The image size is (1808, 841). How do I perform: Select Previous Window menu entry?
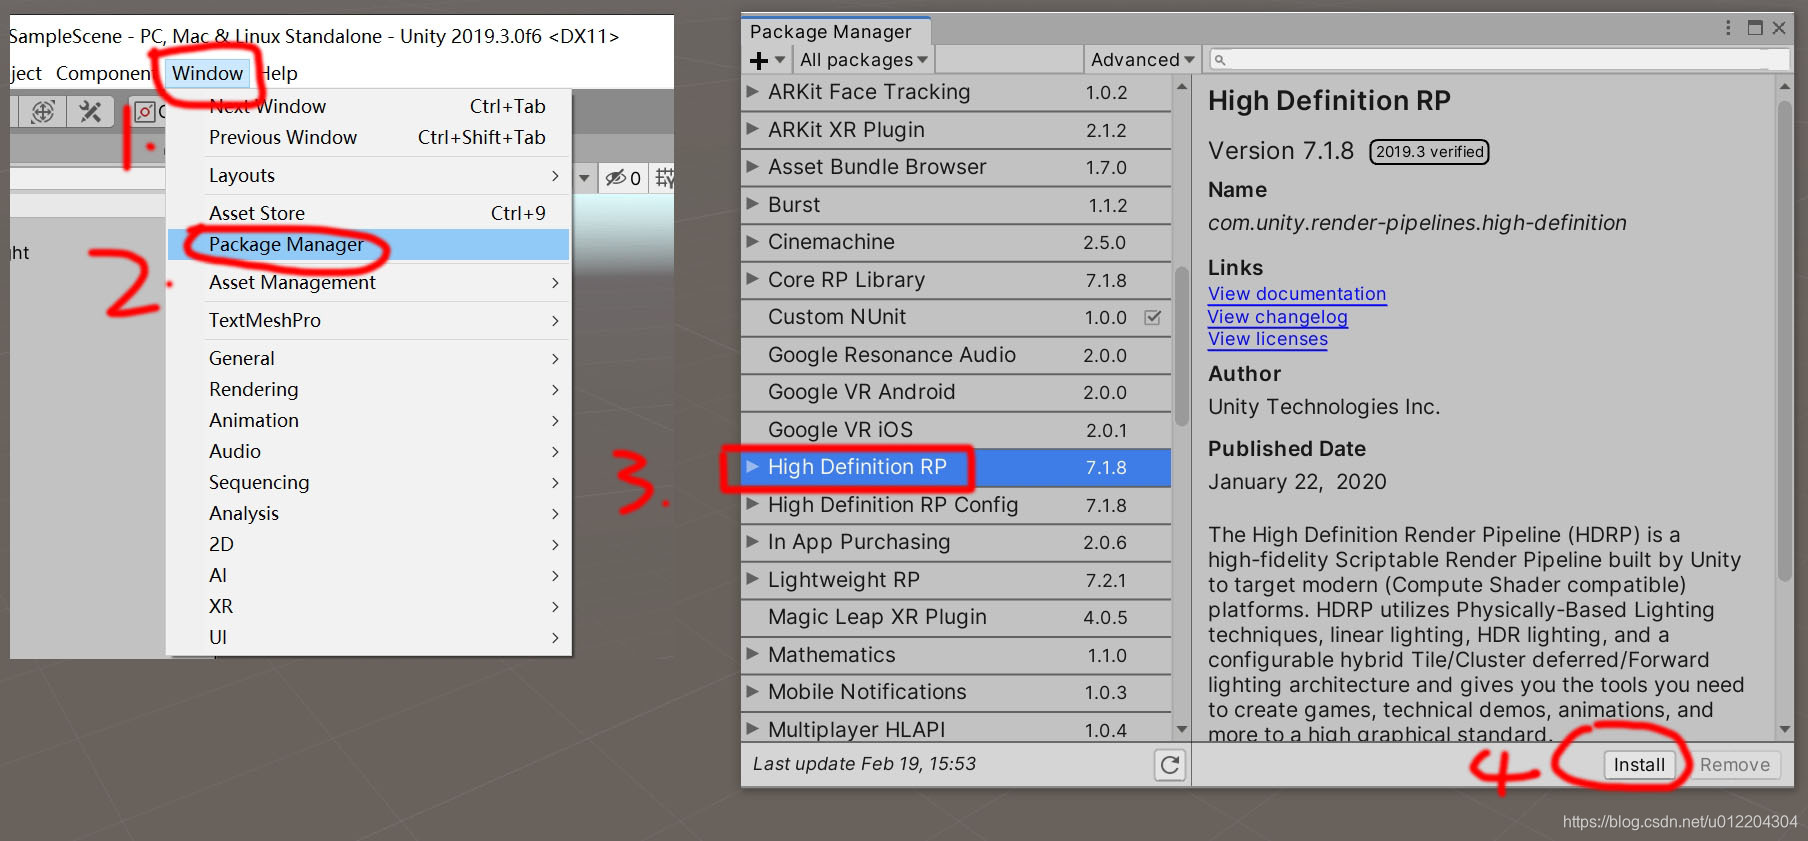369,137
